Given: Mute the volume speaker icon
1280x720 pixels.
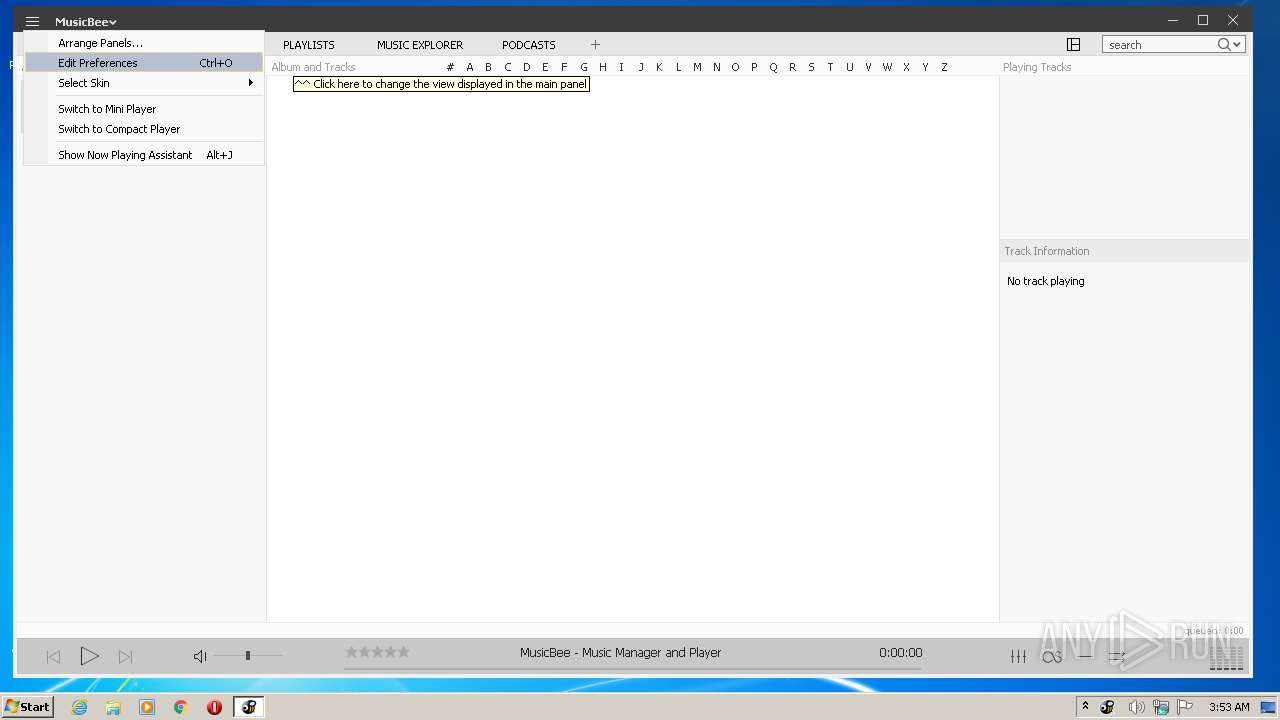Looking at the screenshot, I should point(200,656).
